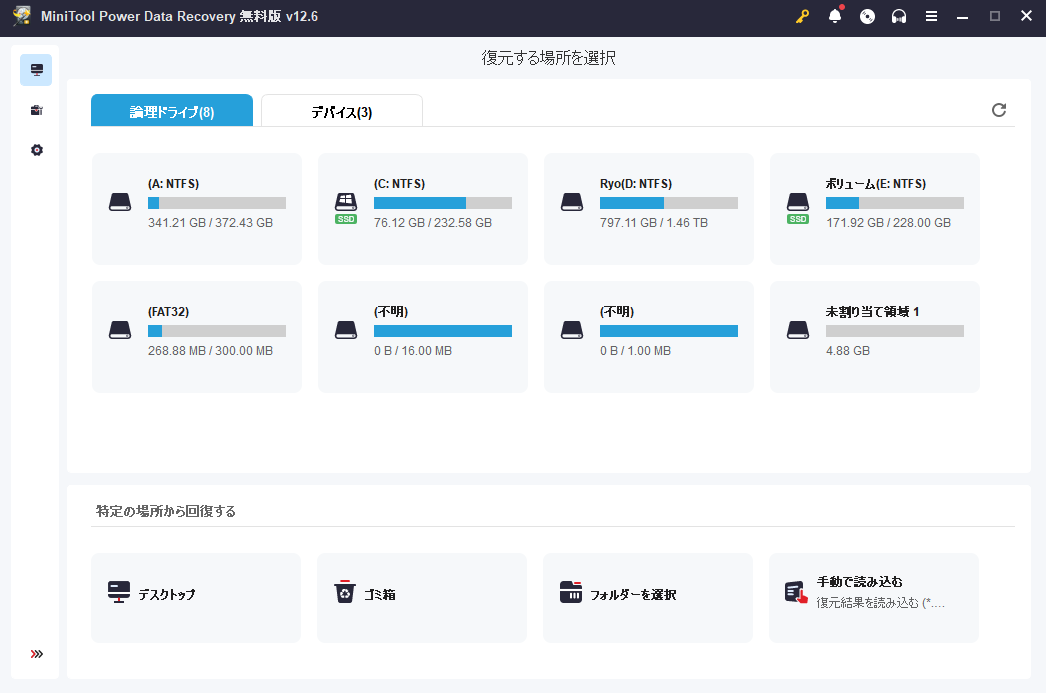Image resolution: width=1046 pixels, height=693 pixels.
Task: Open the ゴミ箱 recovery option
Action: 421,597
